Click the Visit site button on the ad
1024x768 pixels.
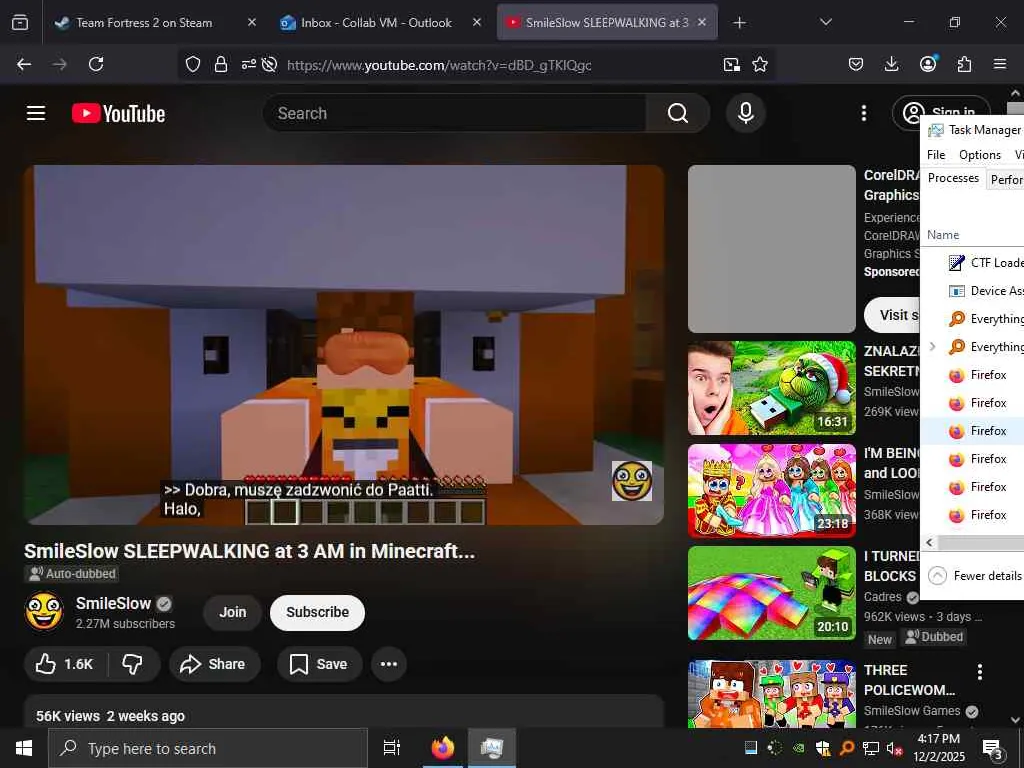click(892, 315)
